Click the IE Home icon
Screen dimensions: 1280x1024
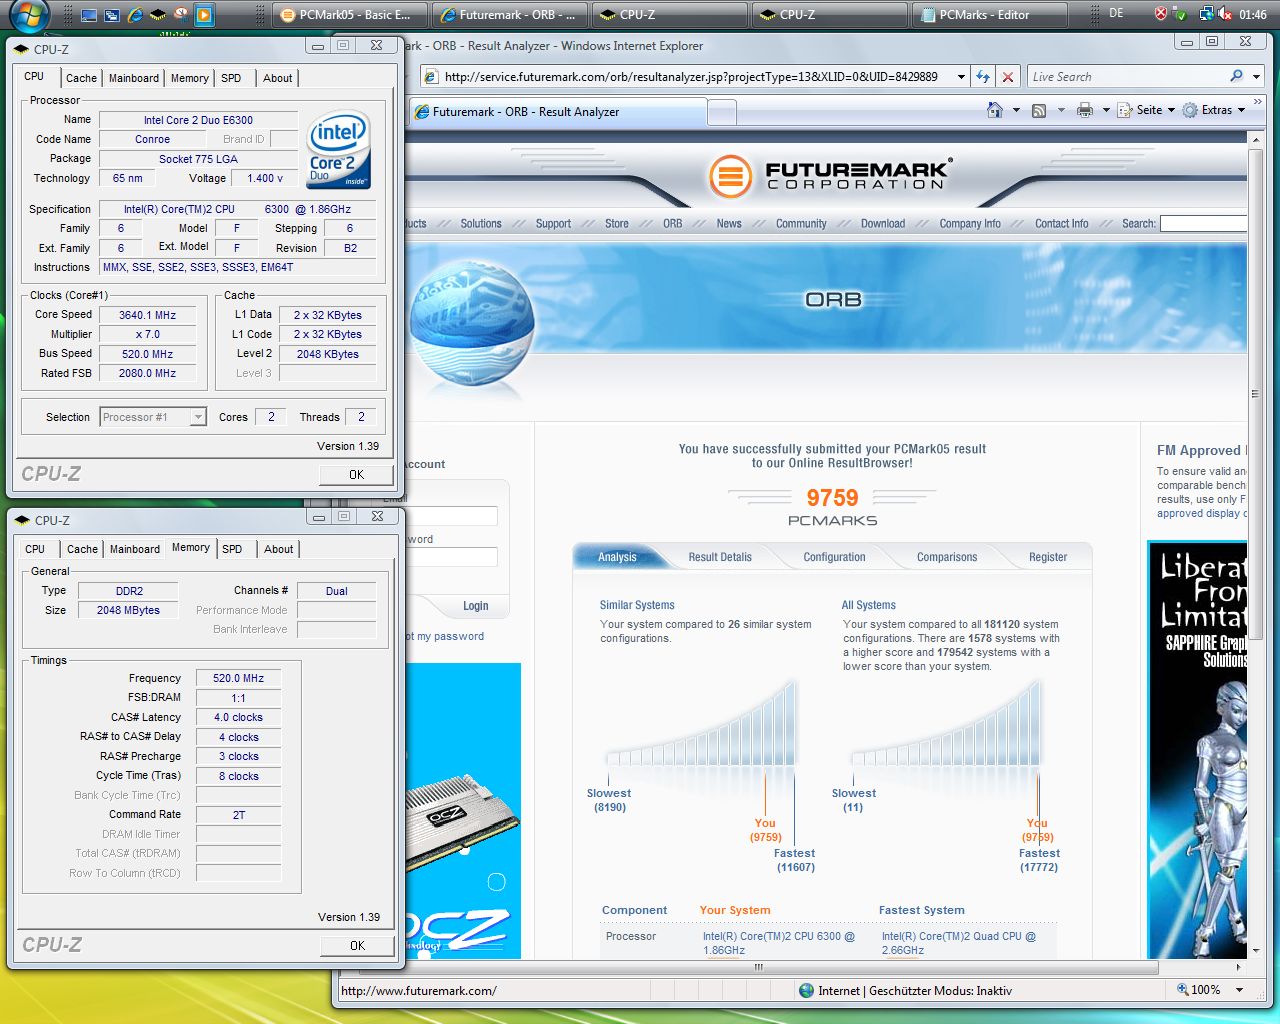[x=995, y=110]
